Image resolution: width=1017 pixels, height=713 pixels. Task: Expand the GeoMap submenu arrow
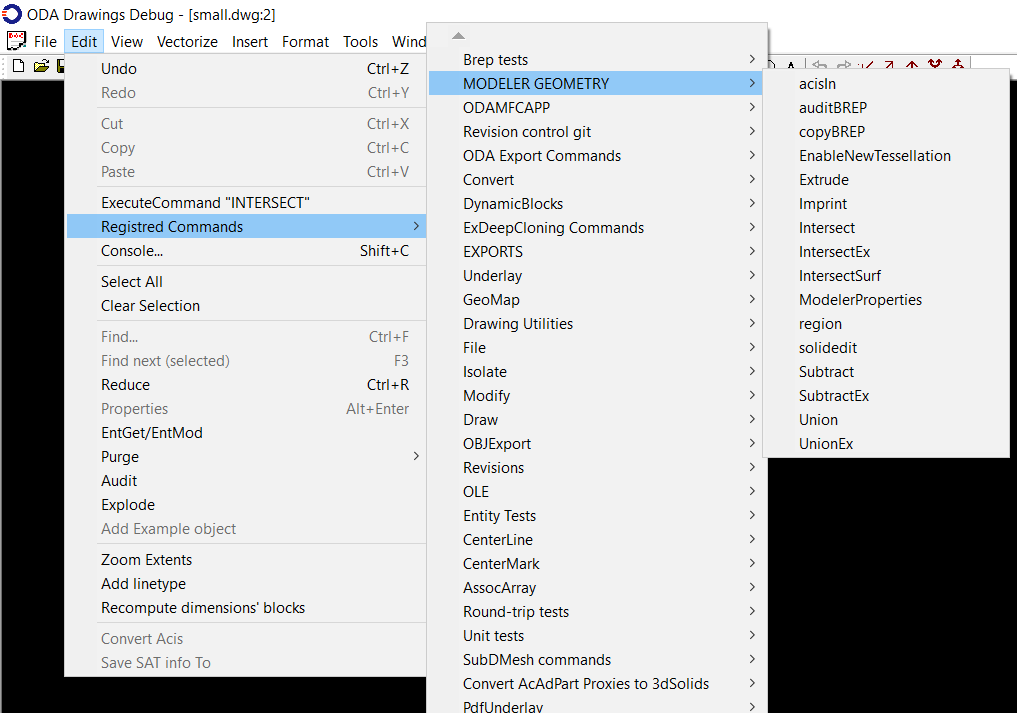click(752, 299)
